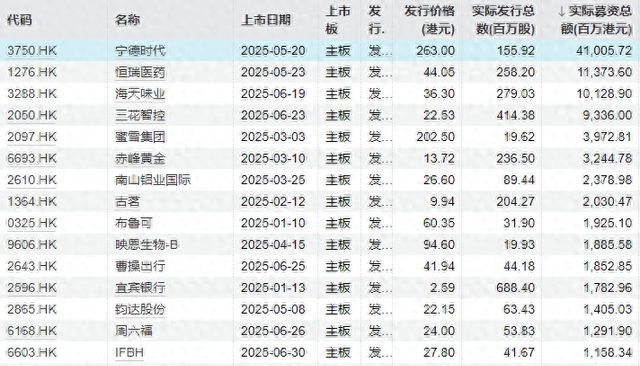640x366 pixels.
Task: Sort by the 名称 column header
Action: click(x=127, y=20)
